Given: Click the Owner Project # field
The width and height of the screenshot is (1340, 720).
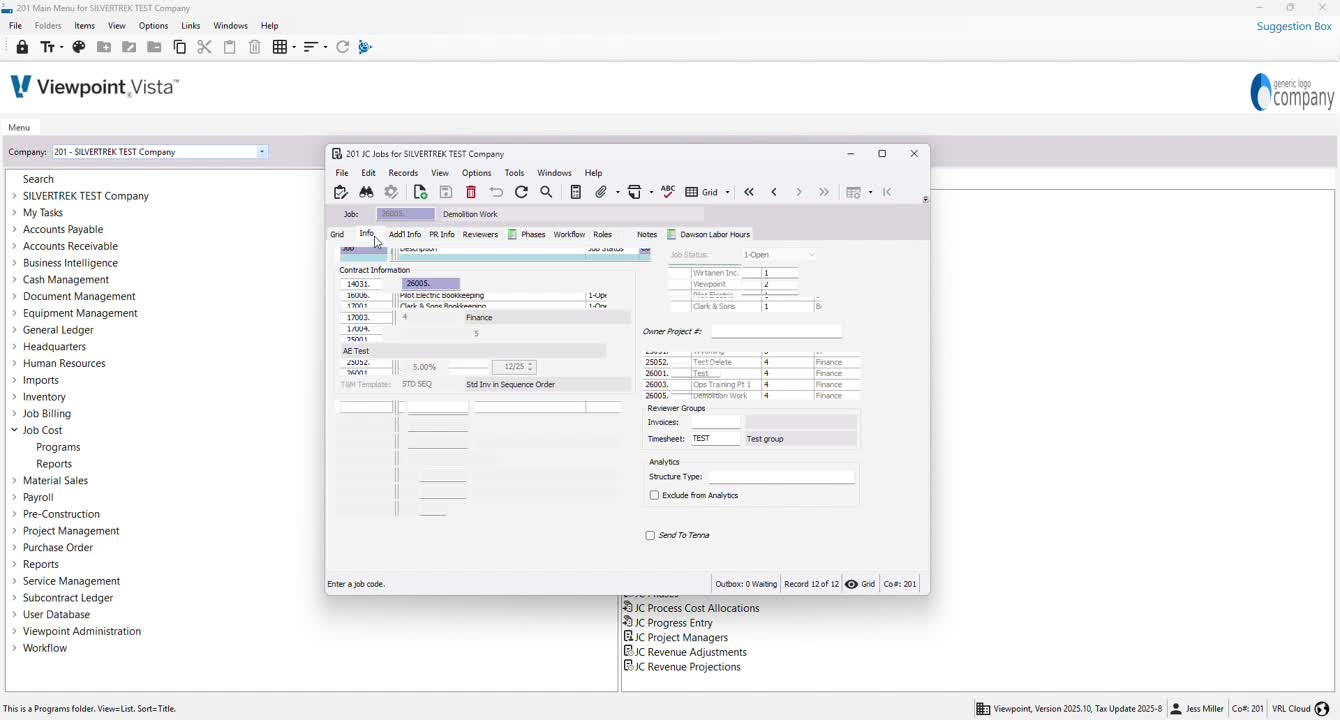Looking at the screenshot, I should 776,331.
